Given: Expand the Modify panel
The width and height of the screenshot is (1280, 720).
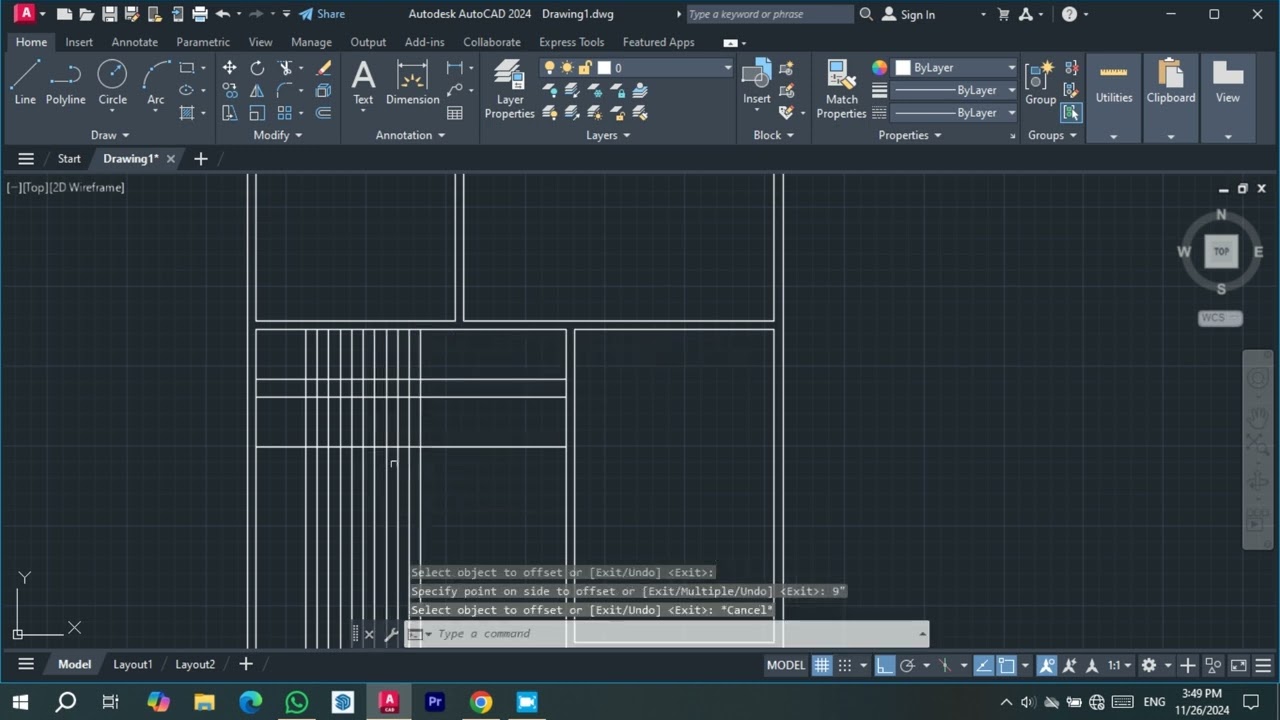Looking at the screenshot, I should [x=277, y=135].
